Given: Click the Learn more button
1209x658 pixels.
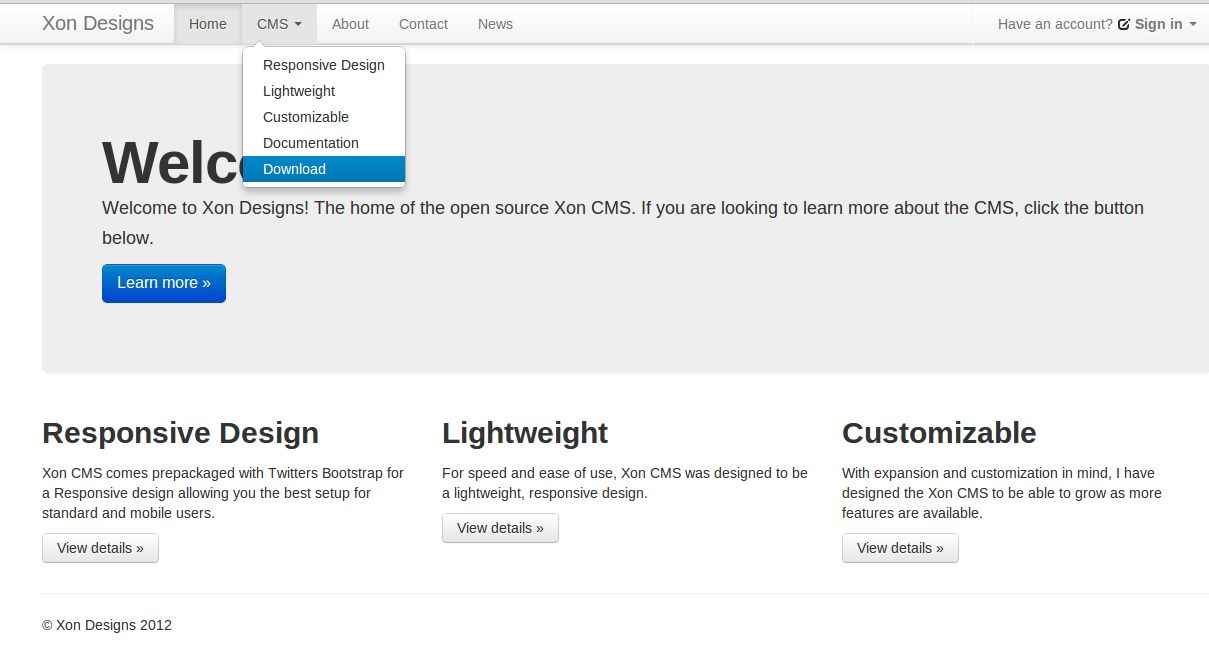Looking at the screenshot, I should coord(163,283).
